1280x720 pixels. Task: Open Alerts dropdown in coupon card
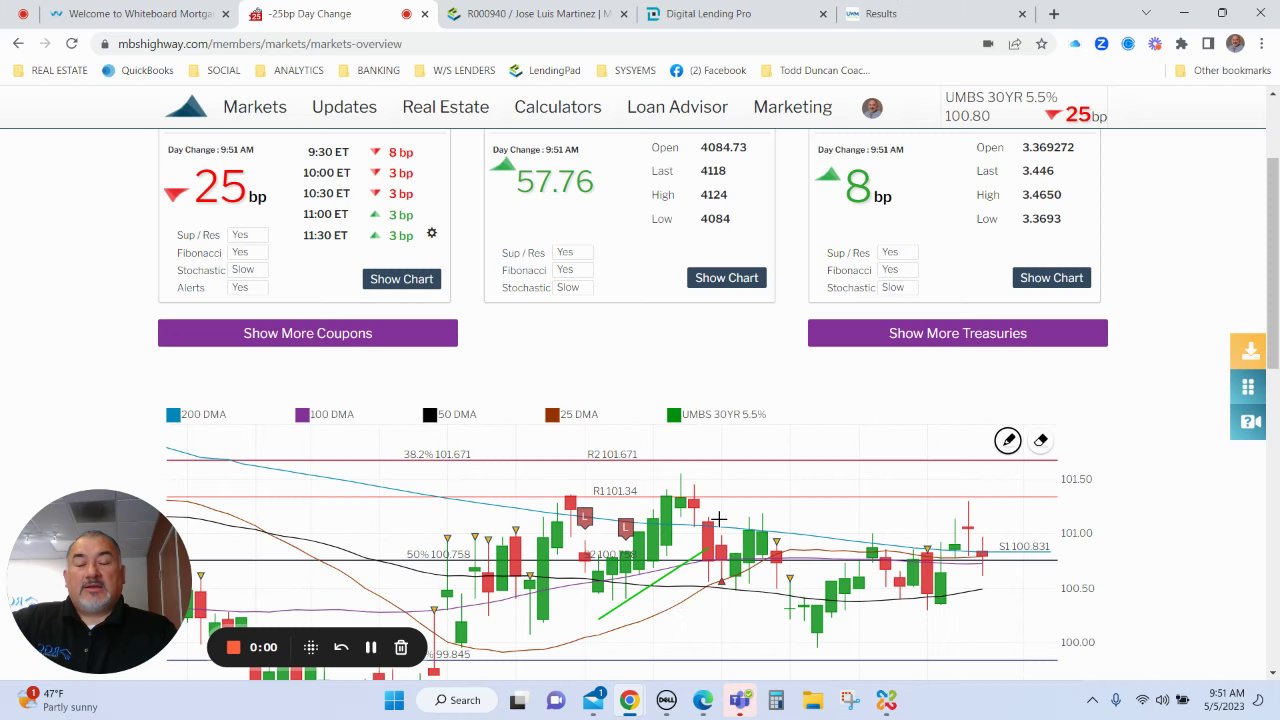[247, 287]
